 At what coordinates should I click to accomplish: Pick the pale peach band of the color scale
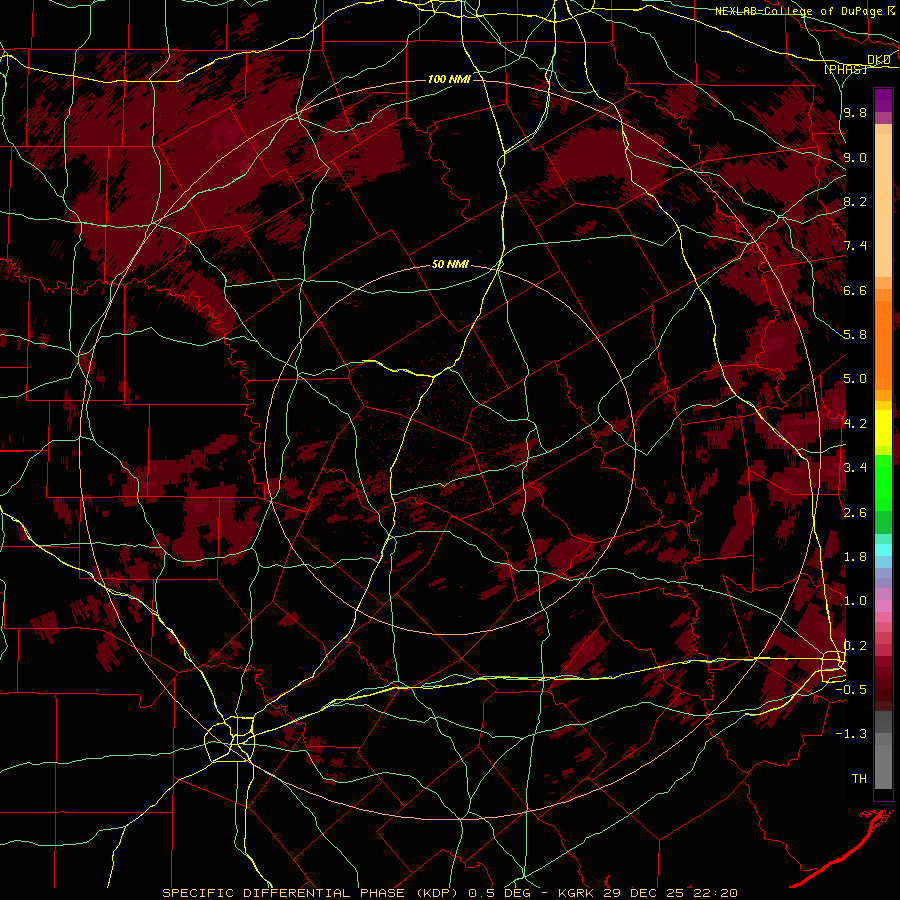(x=883, y=205)
